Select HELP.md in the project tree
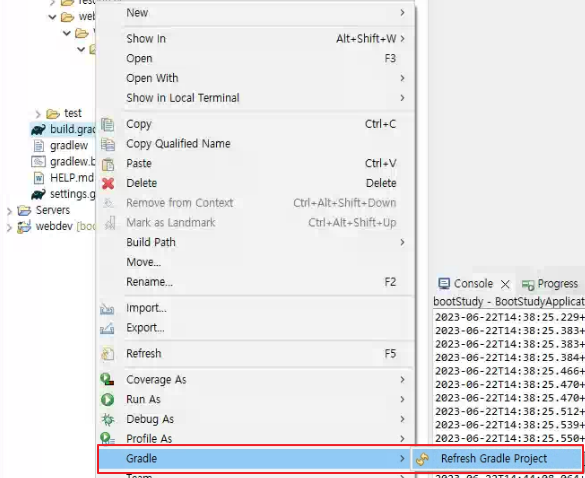This screenshot has height=478, width=585. [x=72, y=178]
